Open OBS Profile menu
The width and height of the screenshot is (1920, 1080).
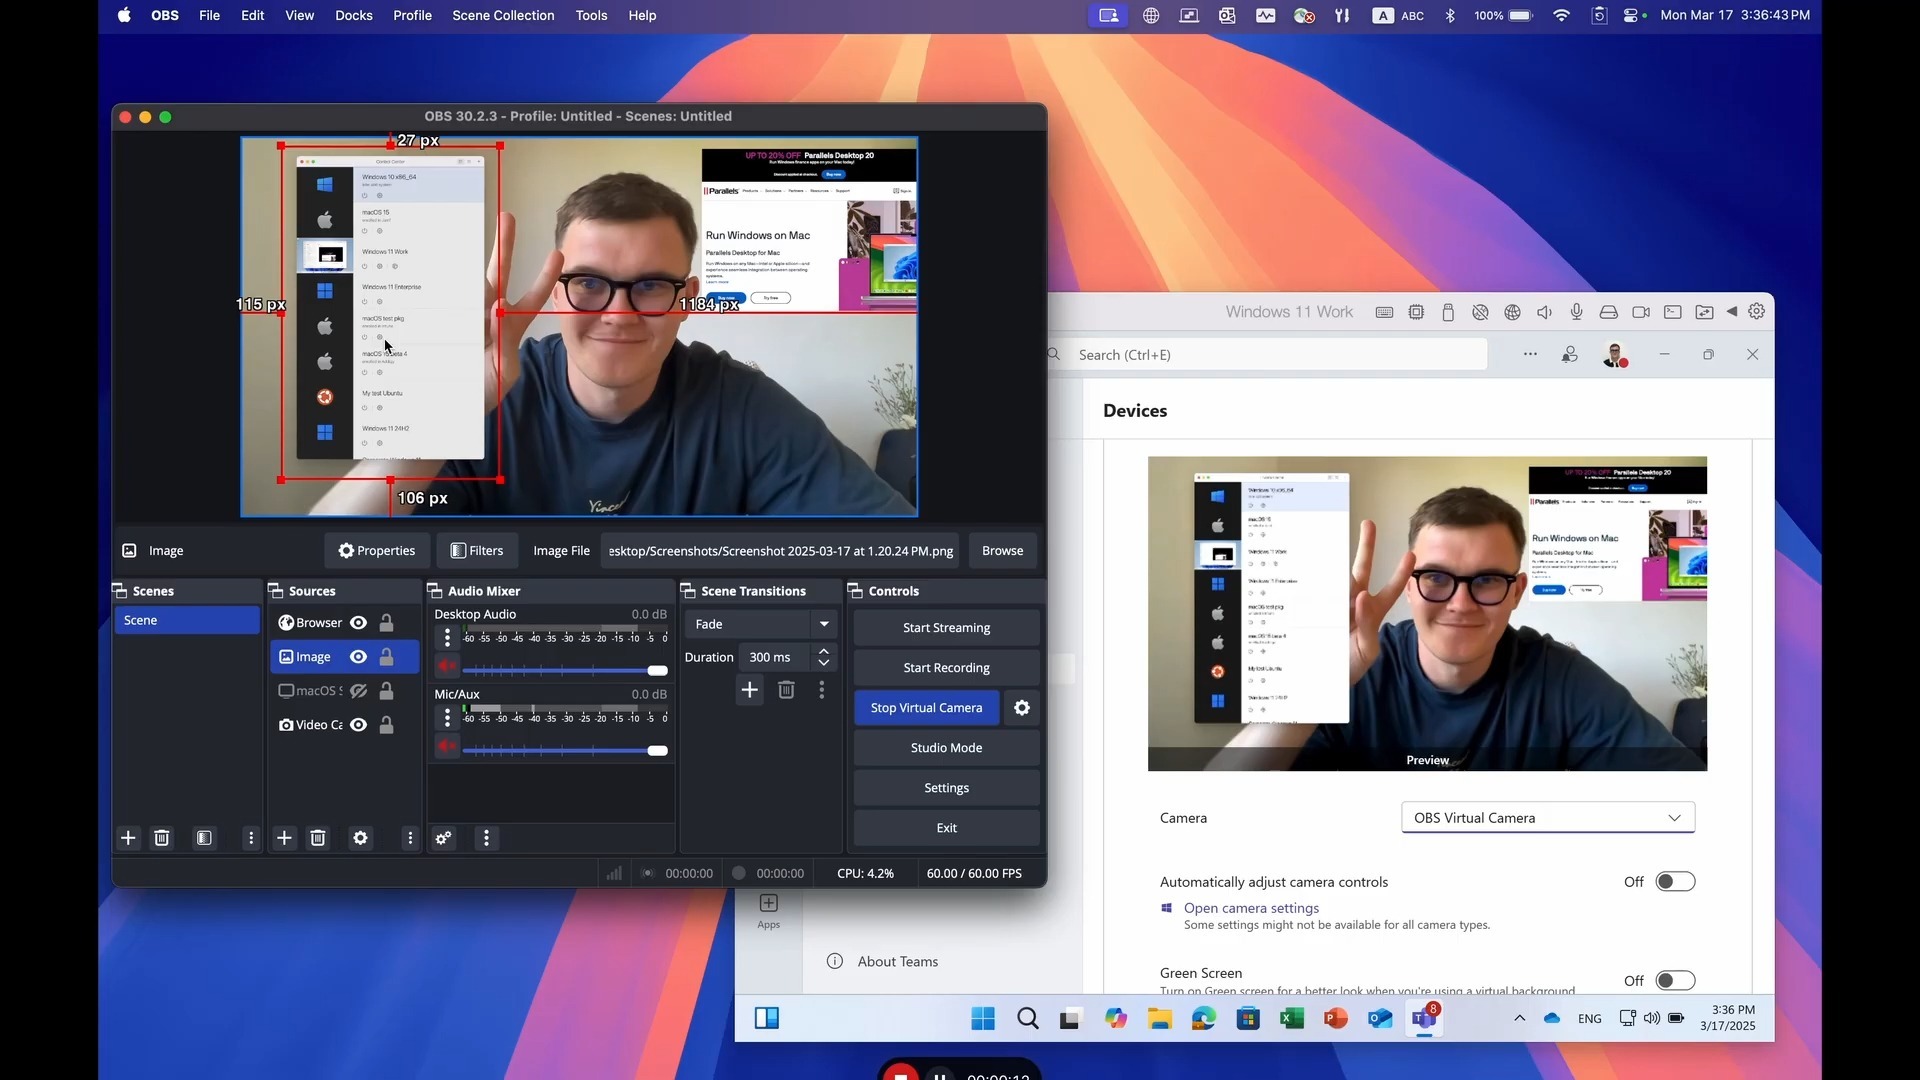[412, 16]
